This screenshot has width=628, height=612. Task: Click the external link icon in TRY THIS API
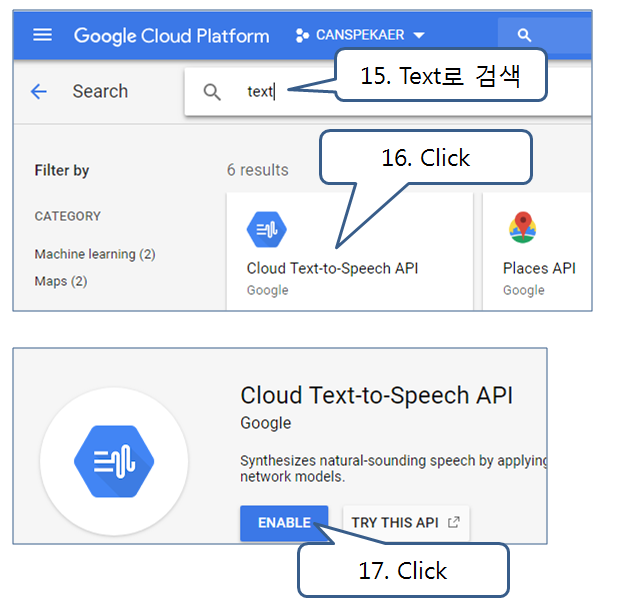pyautogui.click(x=454, y=522)
